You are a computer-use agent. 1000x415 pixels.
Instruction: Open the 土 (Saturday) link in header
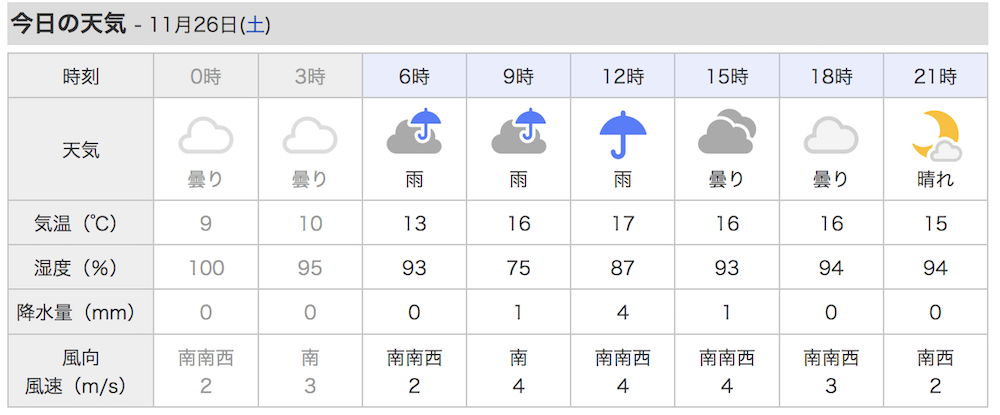(254, 25)
